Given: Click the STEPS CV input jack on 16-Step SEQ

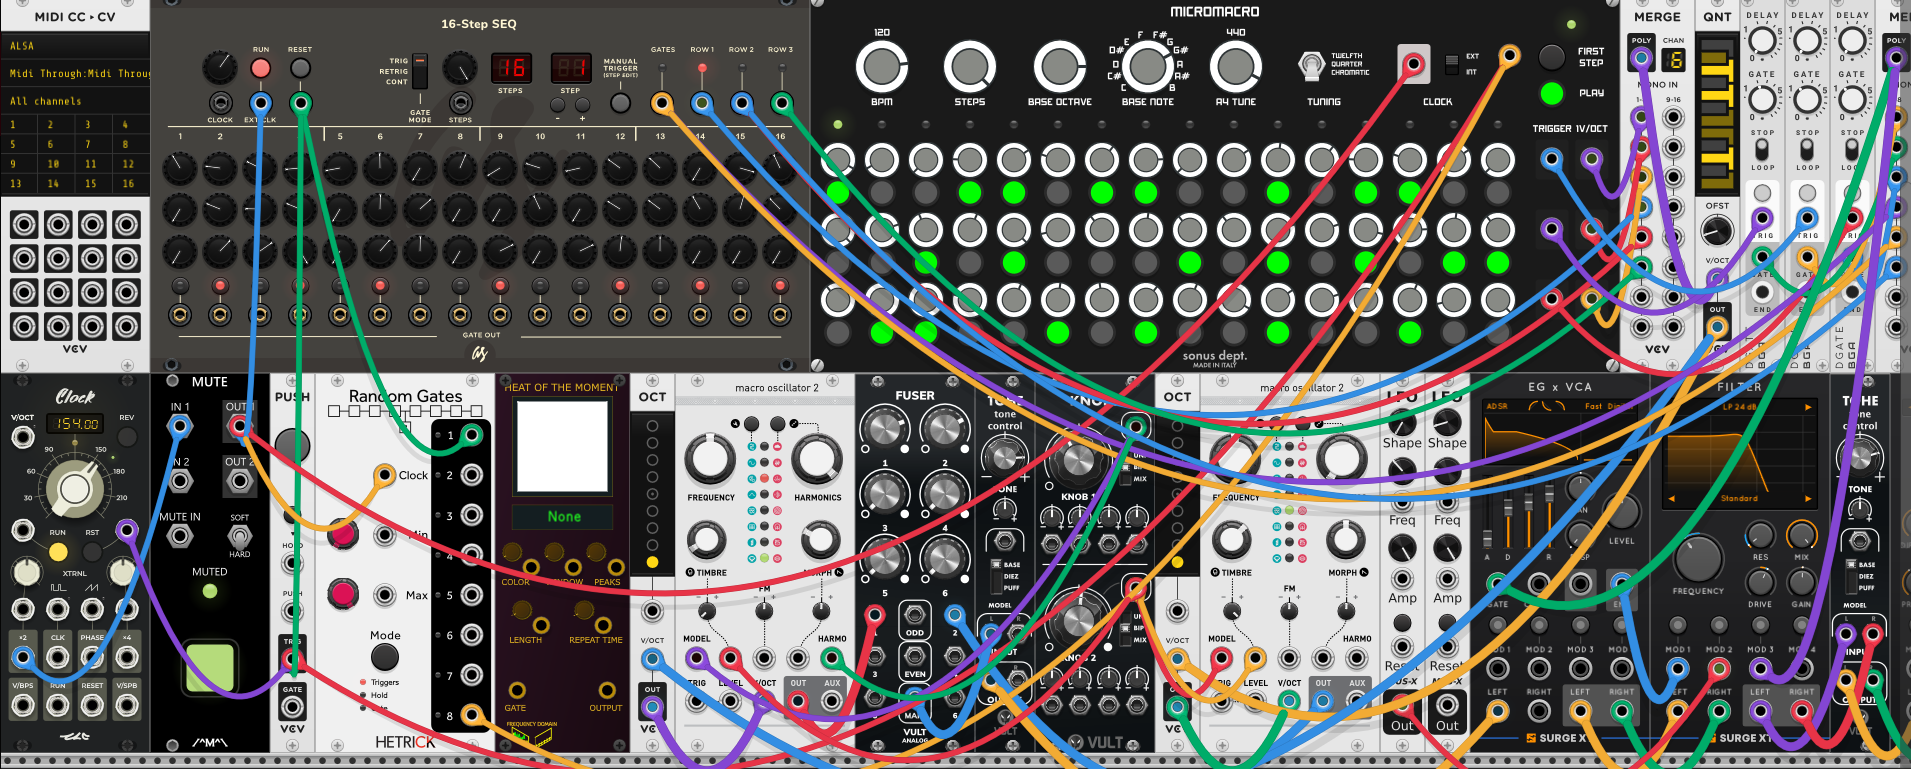Looking at the screenshot, I should click(x=460, y=102).
